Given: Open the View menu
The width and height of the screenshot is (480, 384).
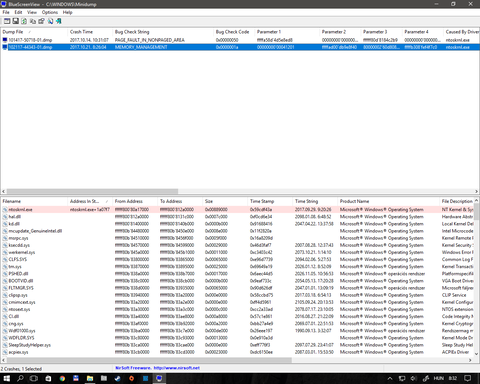Looking at the screenshot, I should coord(32,12).
